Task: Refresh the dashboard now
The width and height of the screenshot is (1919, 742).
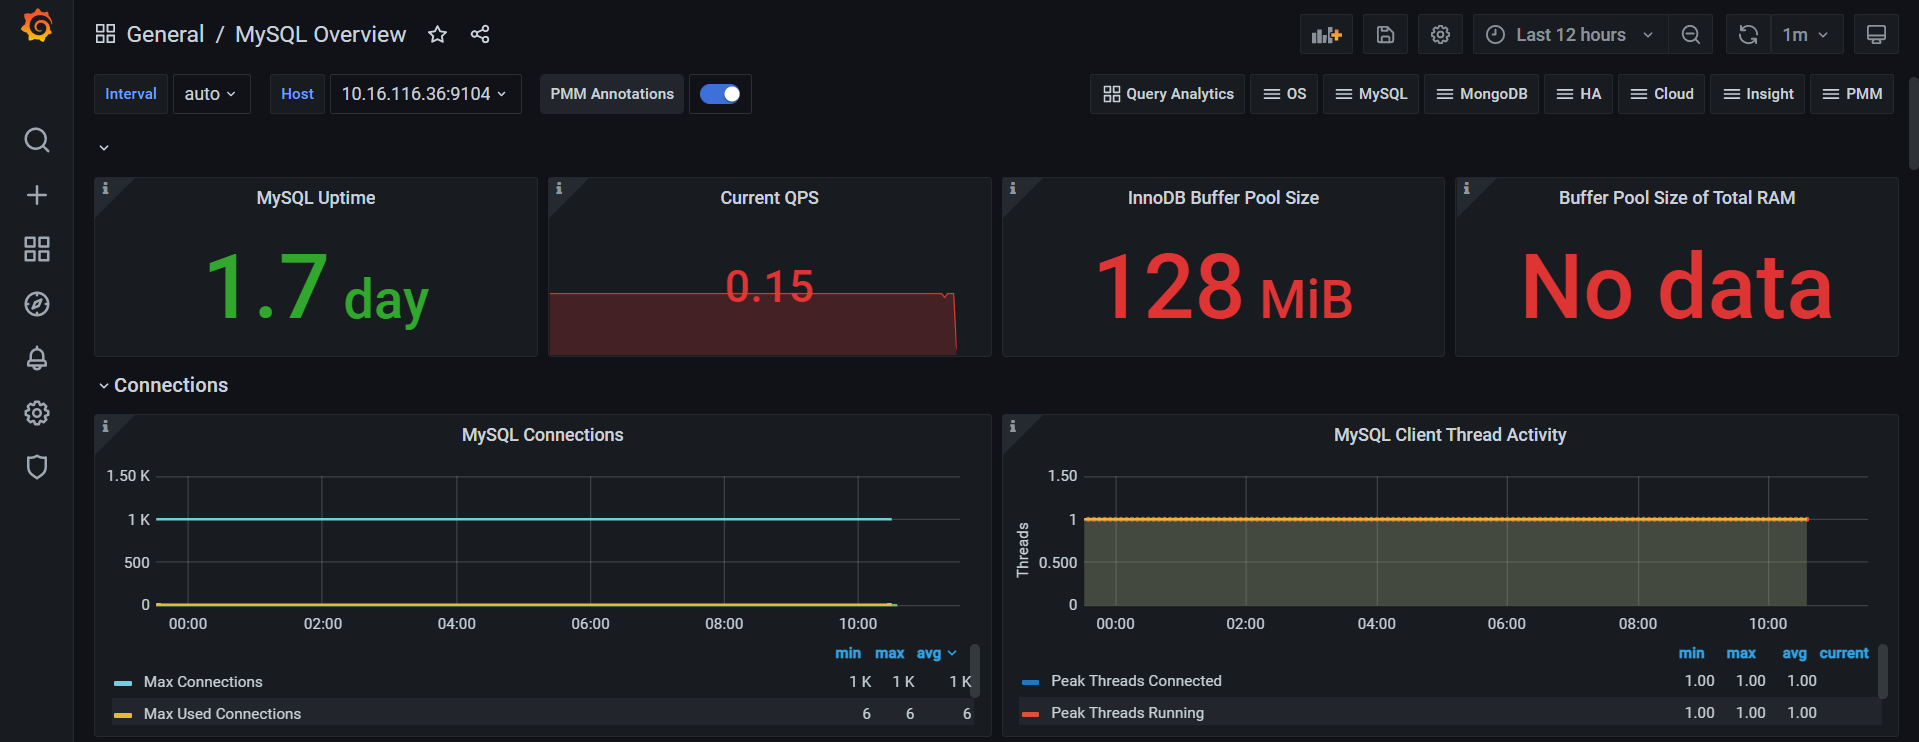Action: (1748, 35)
